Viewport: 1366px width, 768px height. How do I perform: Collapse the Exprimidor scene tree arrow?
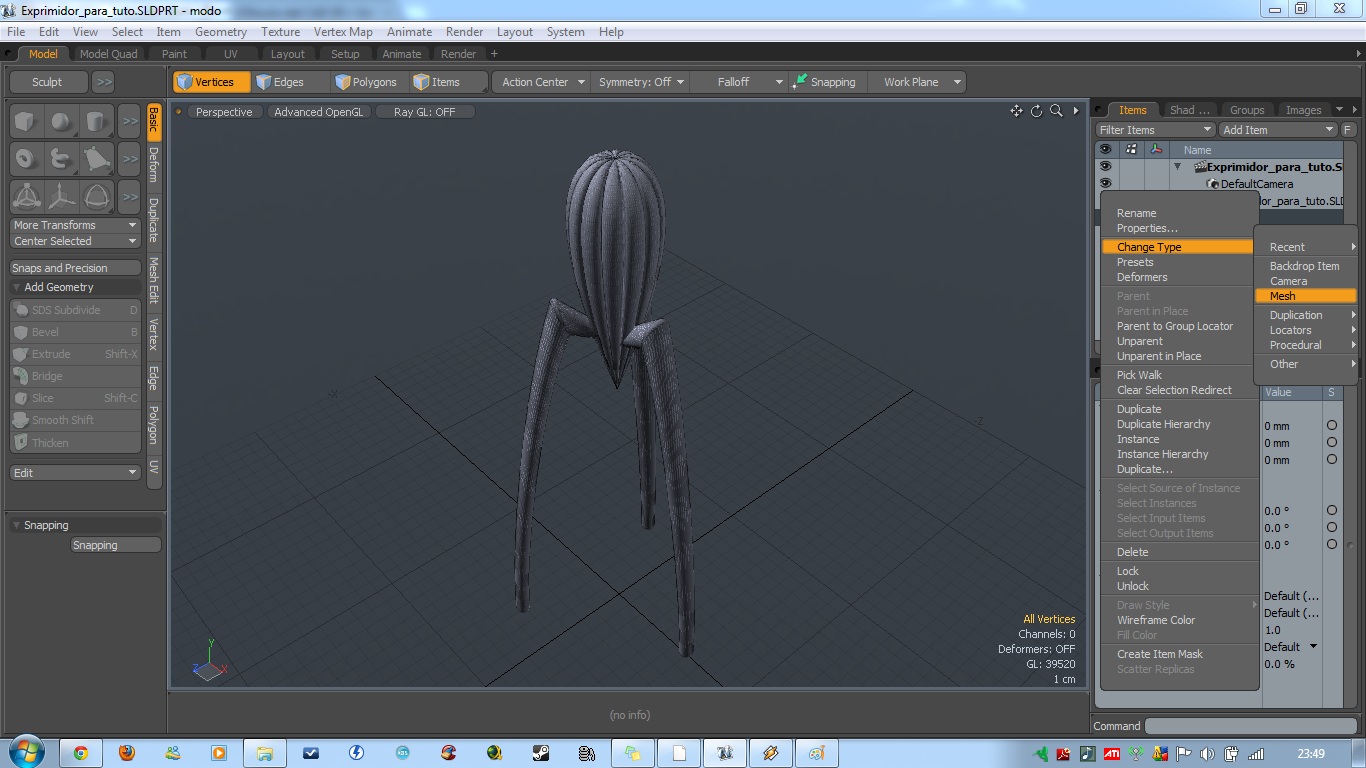click(x=1177, y=167)
